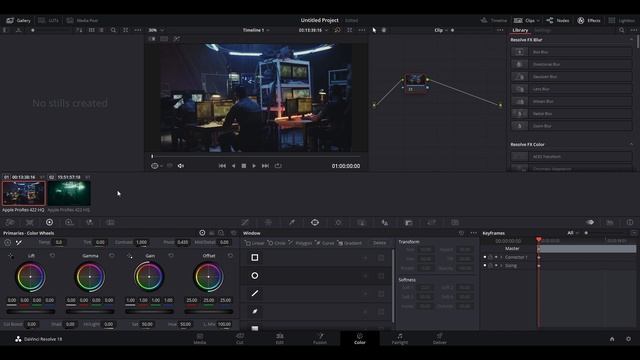Select the Directional Blur effect

click(x=571, y=64)
